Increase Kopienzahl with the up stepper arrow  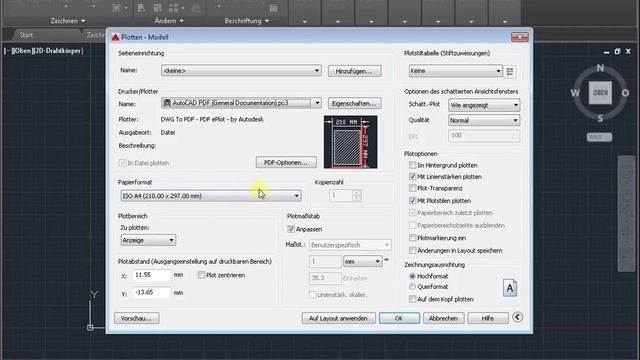pos(356,193)
